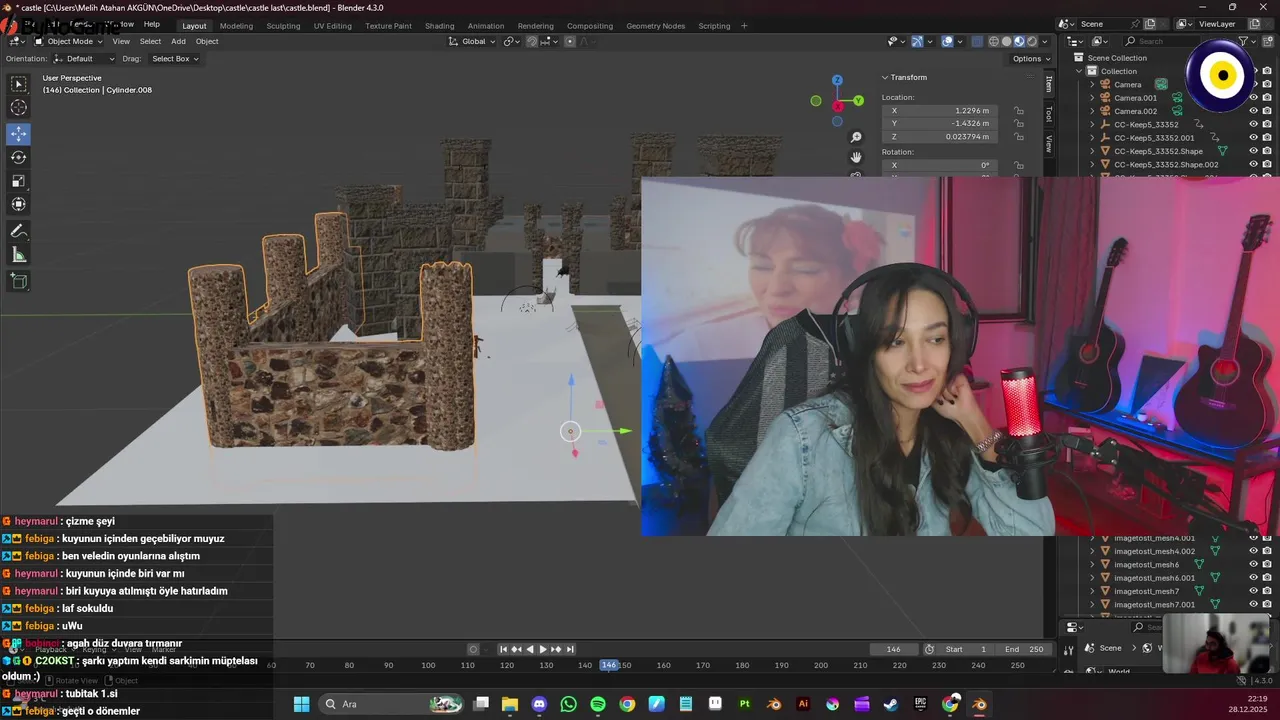Expand the Camera.001 outliner row
The height and width of the screenshot is (720, 1280).
point(1092,98)
